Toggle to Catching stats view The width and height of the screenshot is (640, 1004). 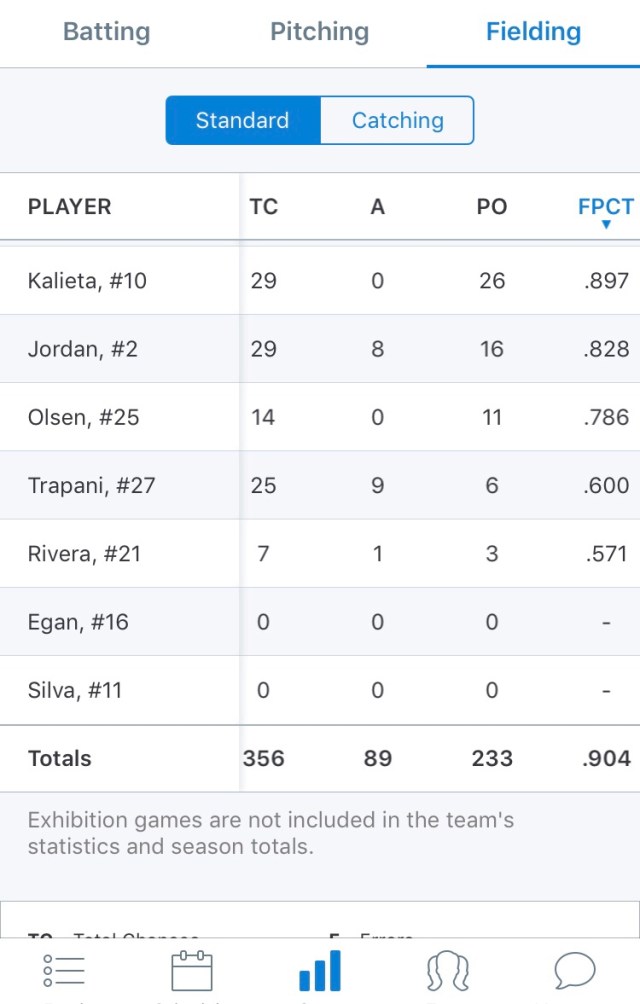click(x=397, y=121)
